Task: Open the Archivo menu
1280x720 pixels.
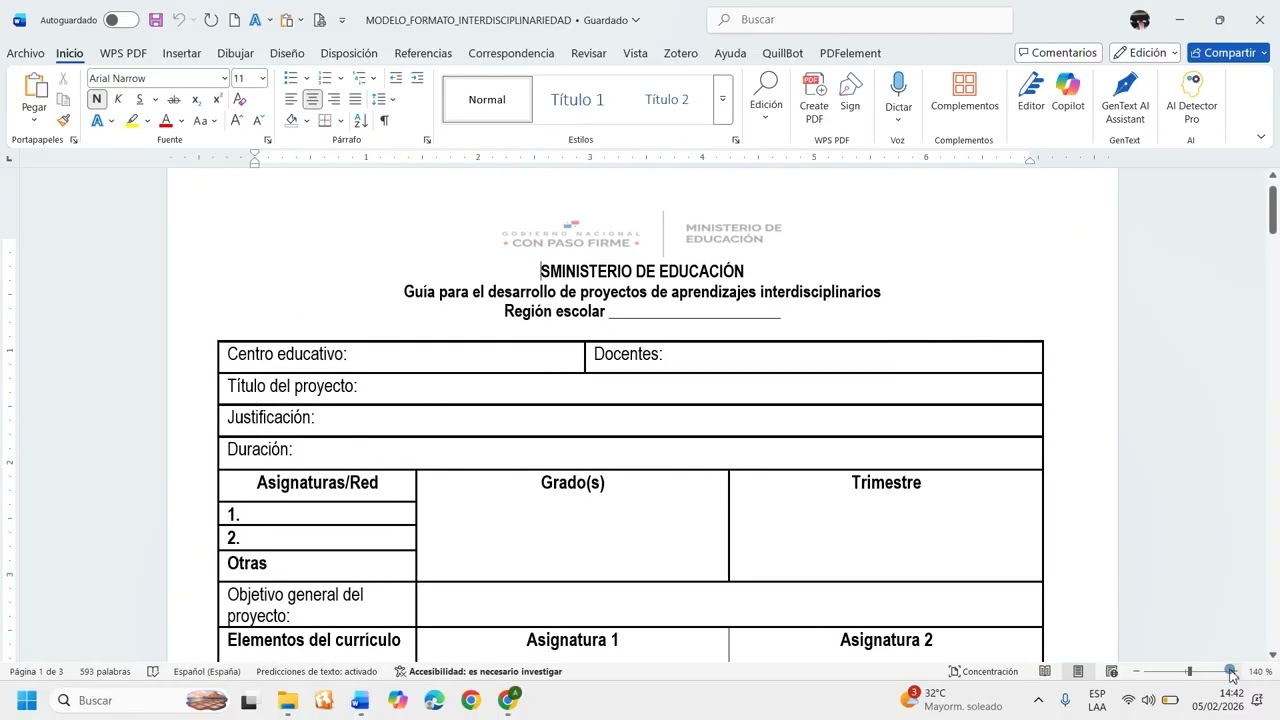Action: pos(25,53)
